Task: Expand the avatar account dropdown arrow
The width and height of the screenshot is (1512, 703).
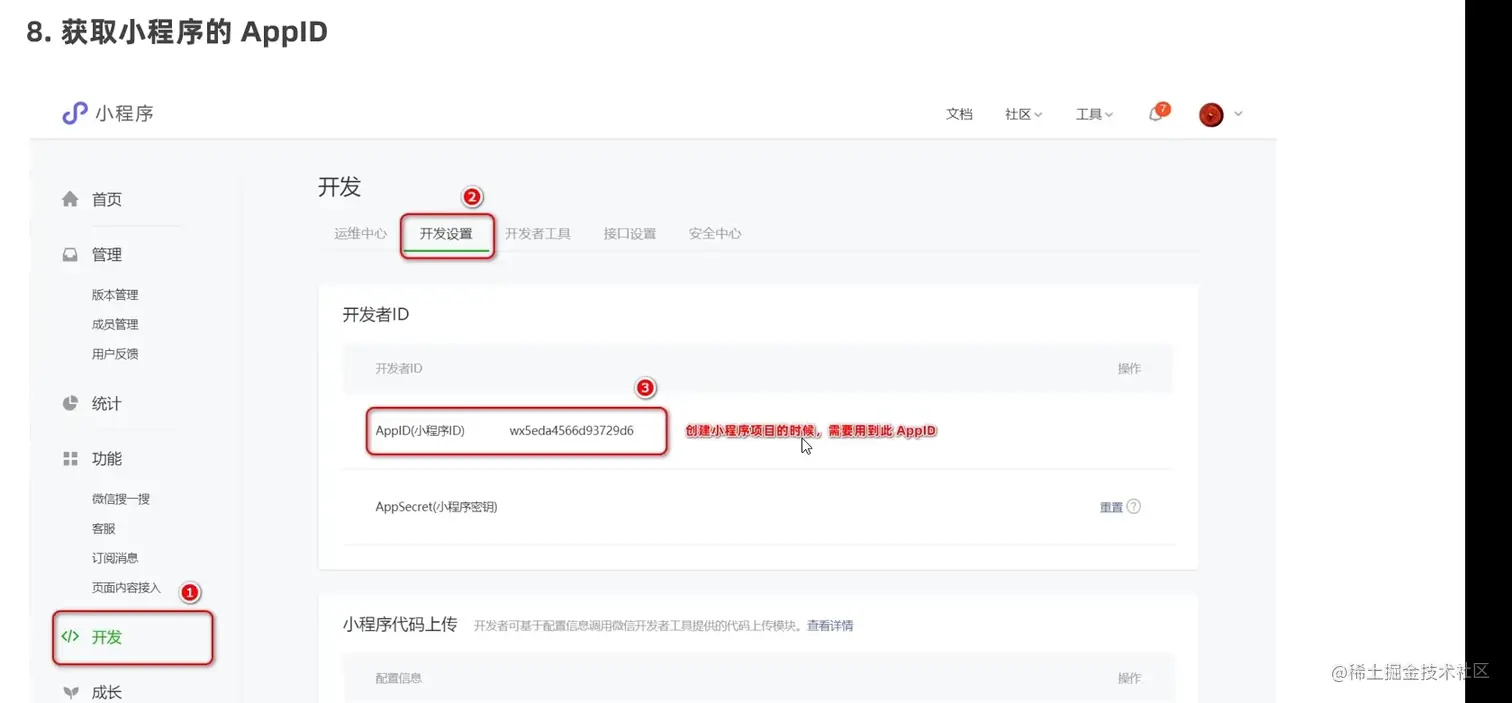Action: (x=1238, y=114)
